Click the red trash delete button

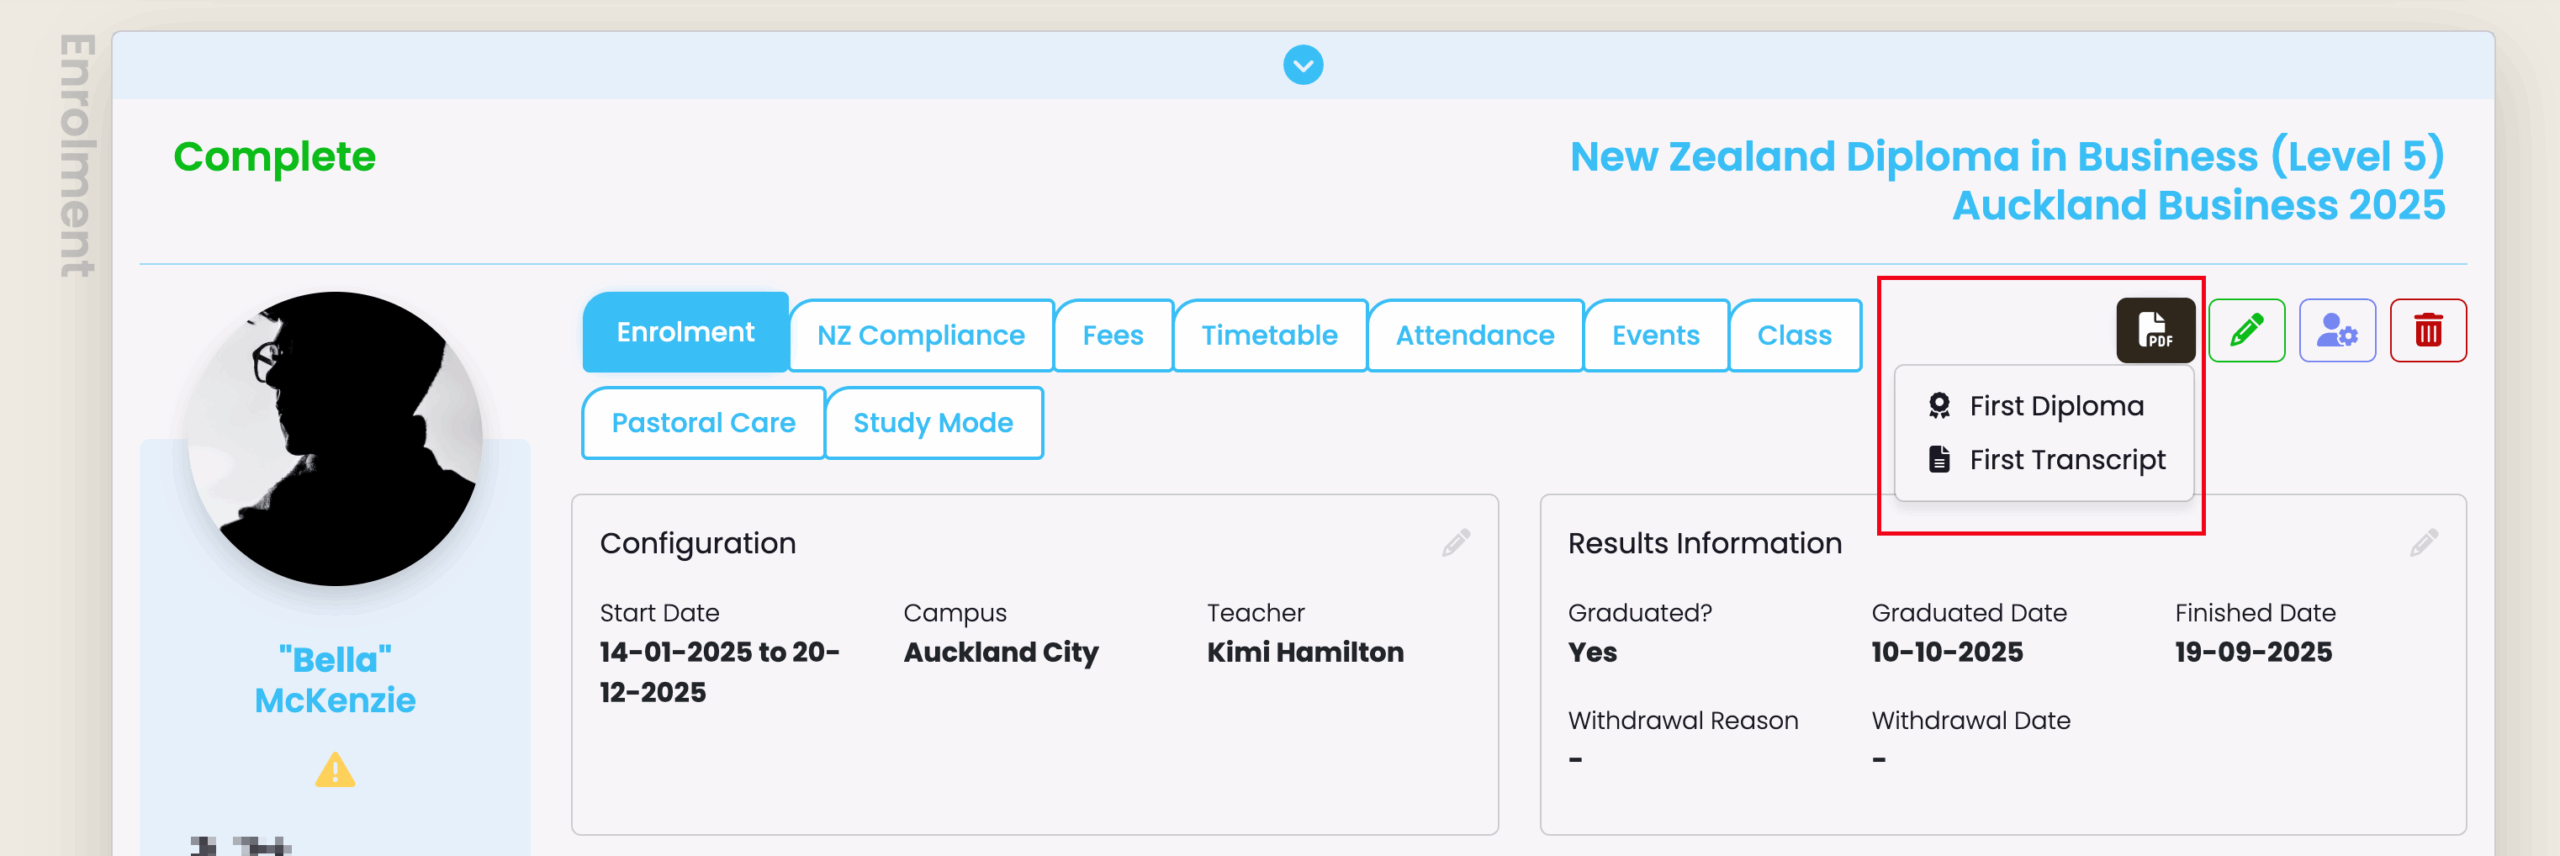point(2428,330)
